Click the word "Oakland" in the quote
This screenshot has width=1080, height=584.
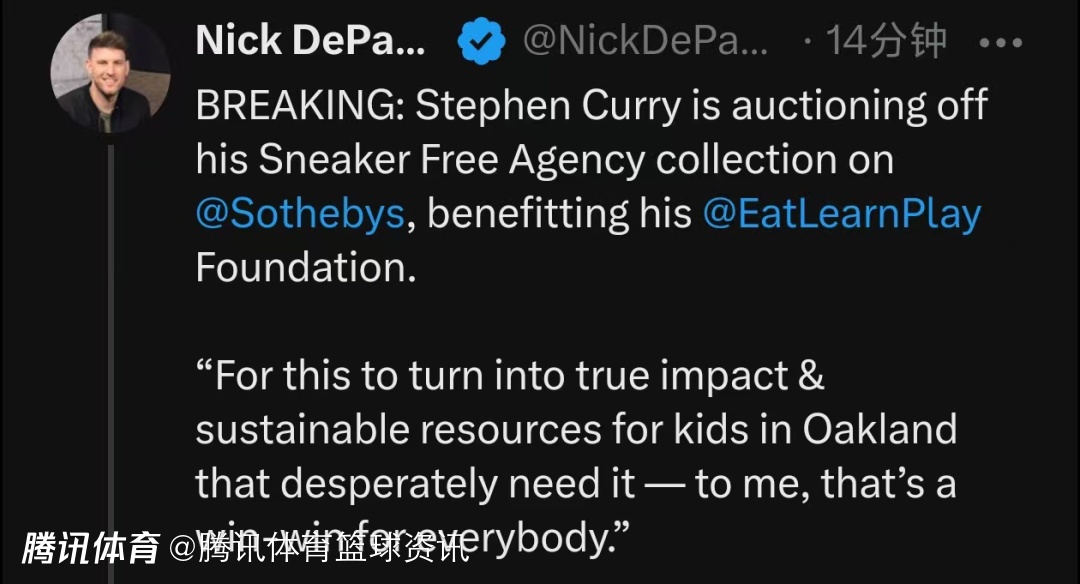tap(880, 430)
